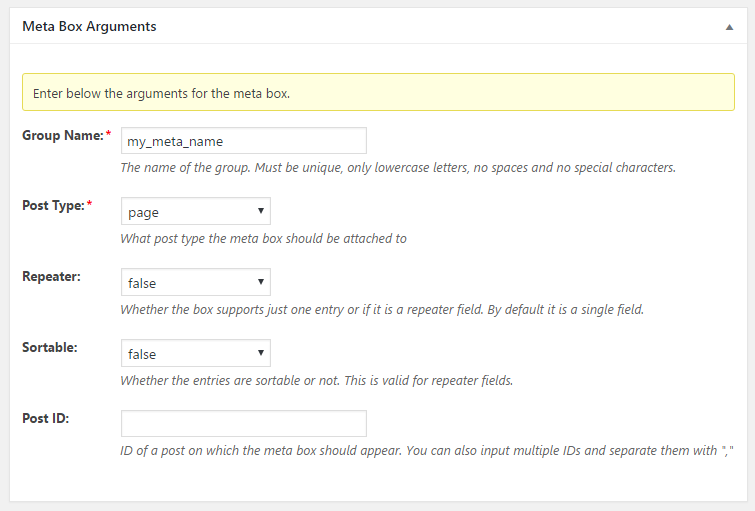Collapse the Meta Box Arguments panel arrow
755x511 pixels.
tap(729, 27)
